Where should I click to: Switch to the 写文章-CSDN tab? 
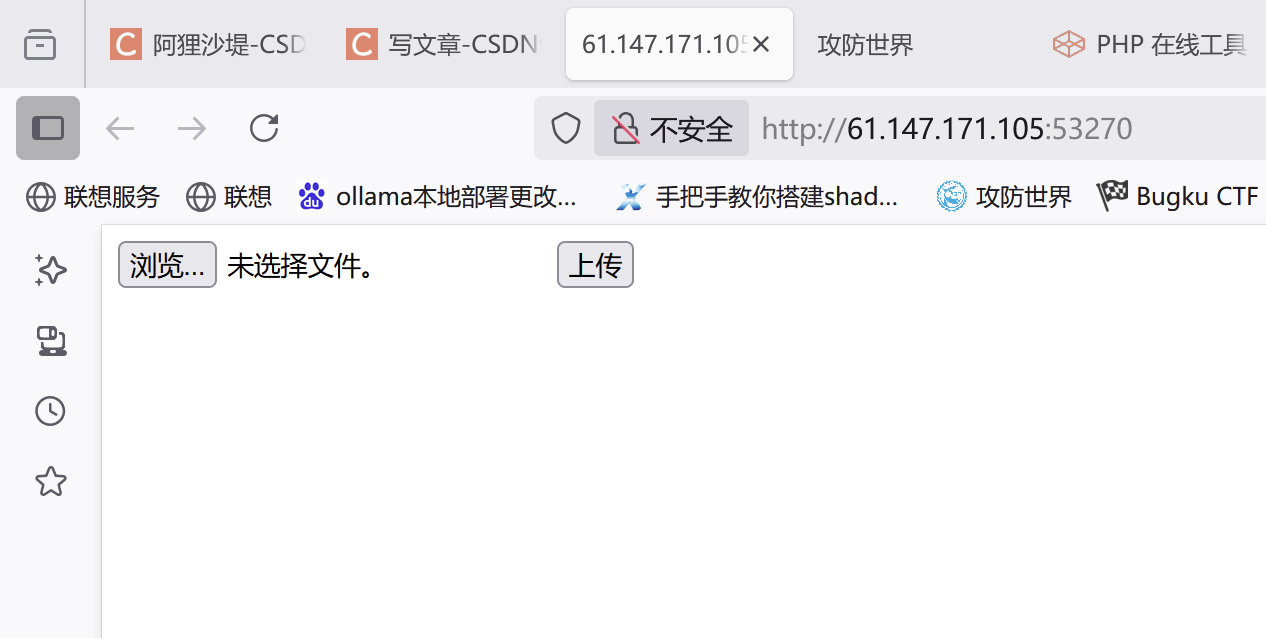tap(445, 45)
